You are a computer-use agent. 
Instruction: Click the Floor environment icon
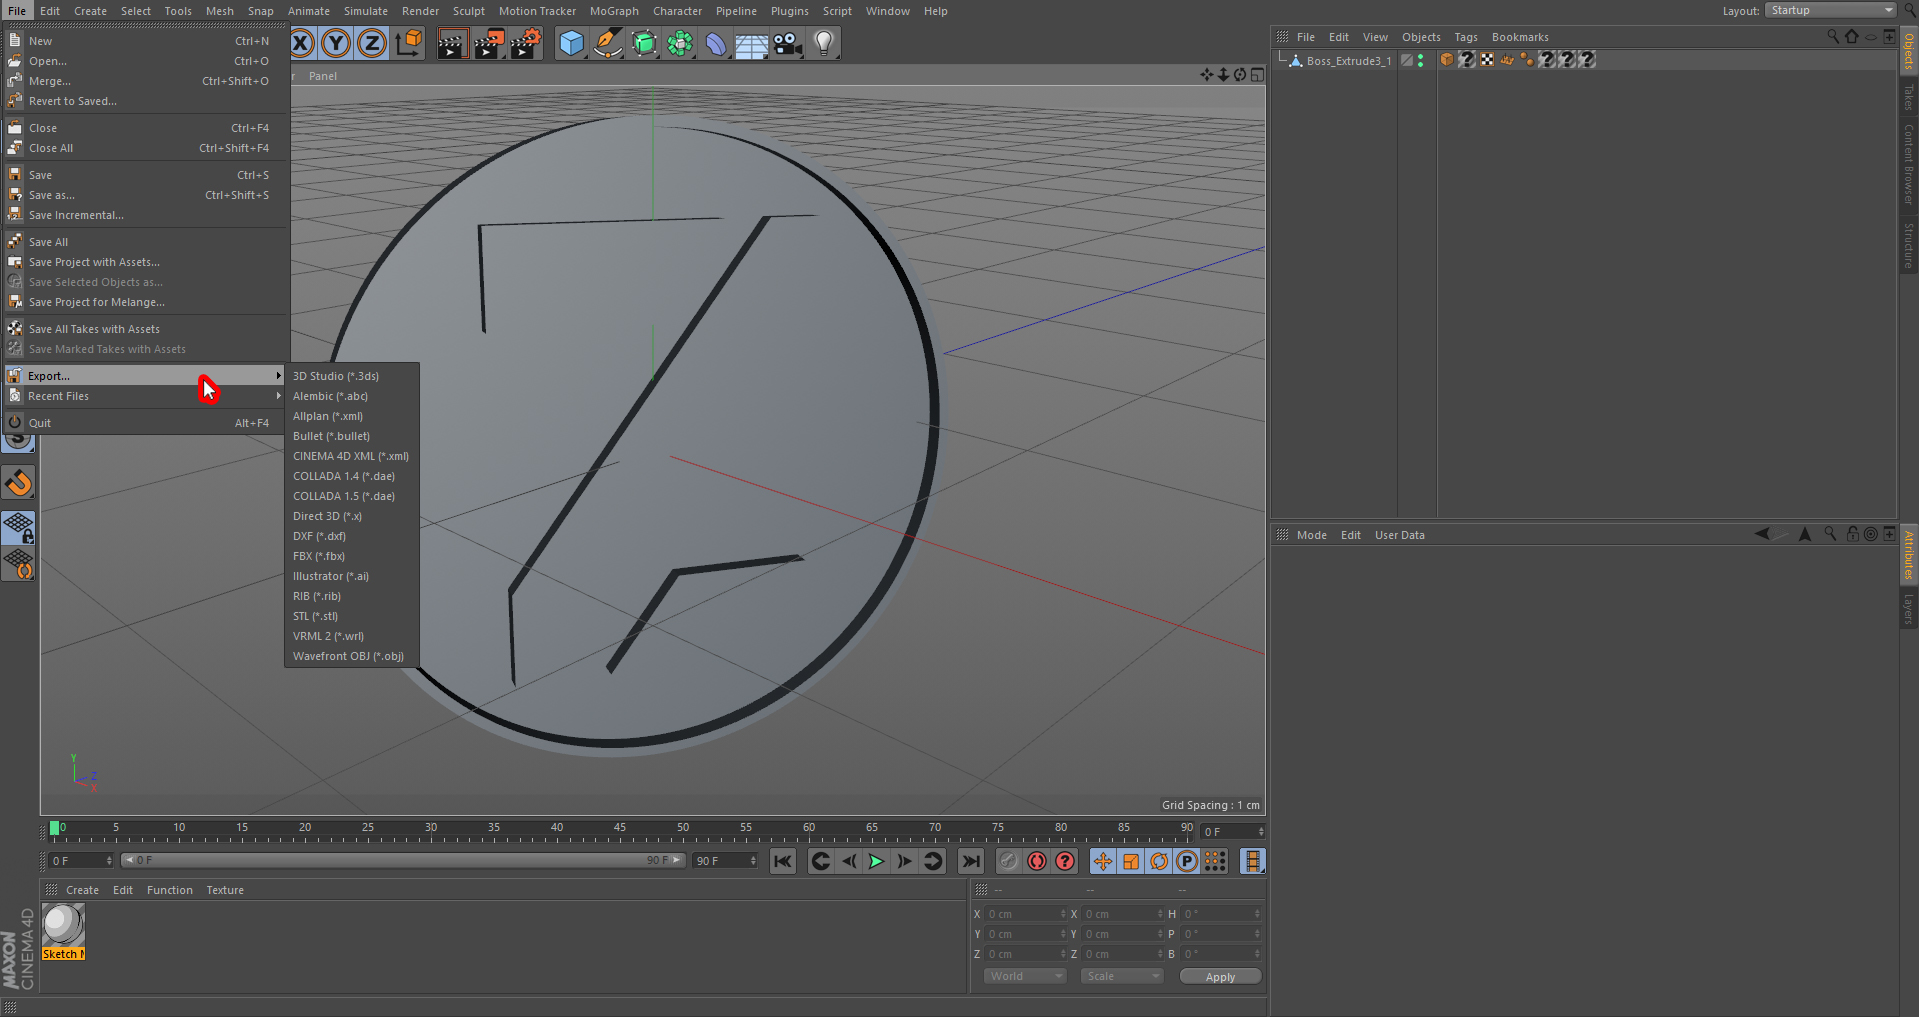[751, 44]
